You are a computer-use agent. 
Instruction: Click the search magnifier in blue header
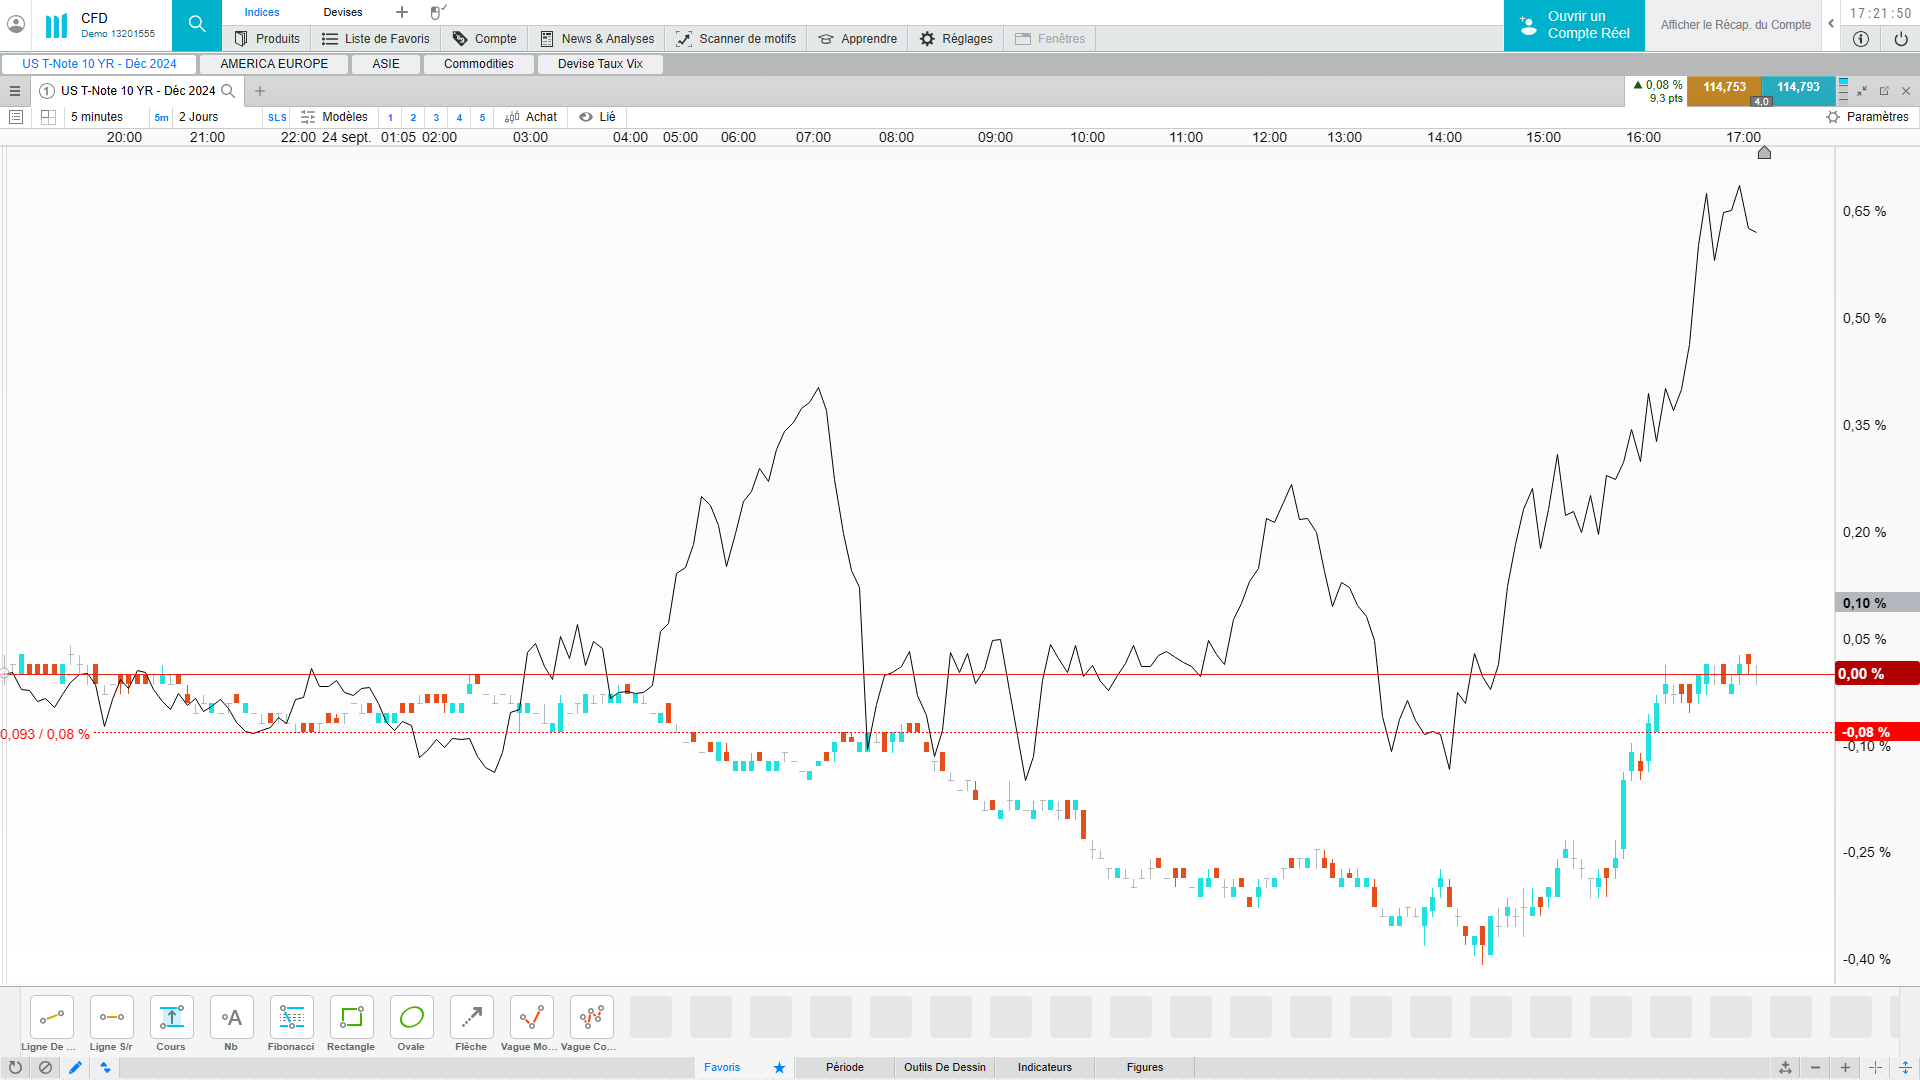(x=197, y=24)
